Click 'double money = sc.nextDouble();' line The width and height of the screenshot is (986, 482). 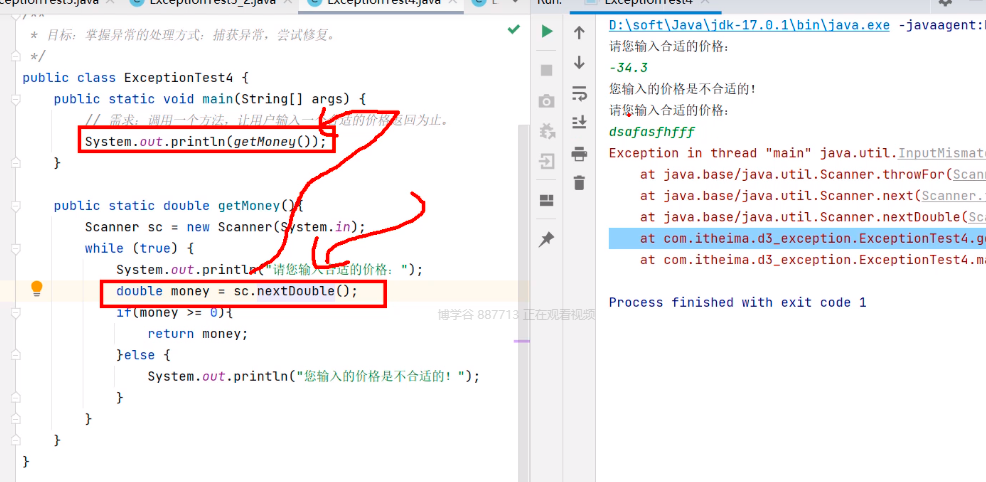[x=237, y=292]
